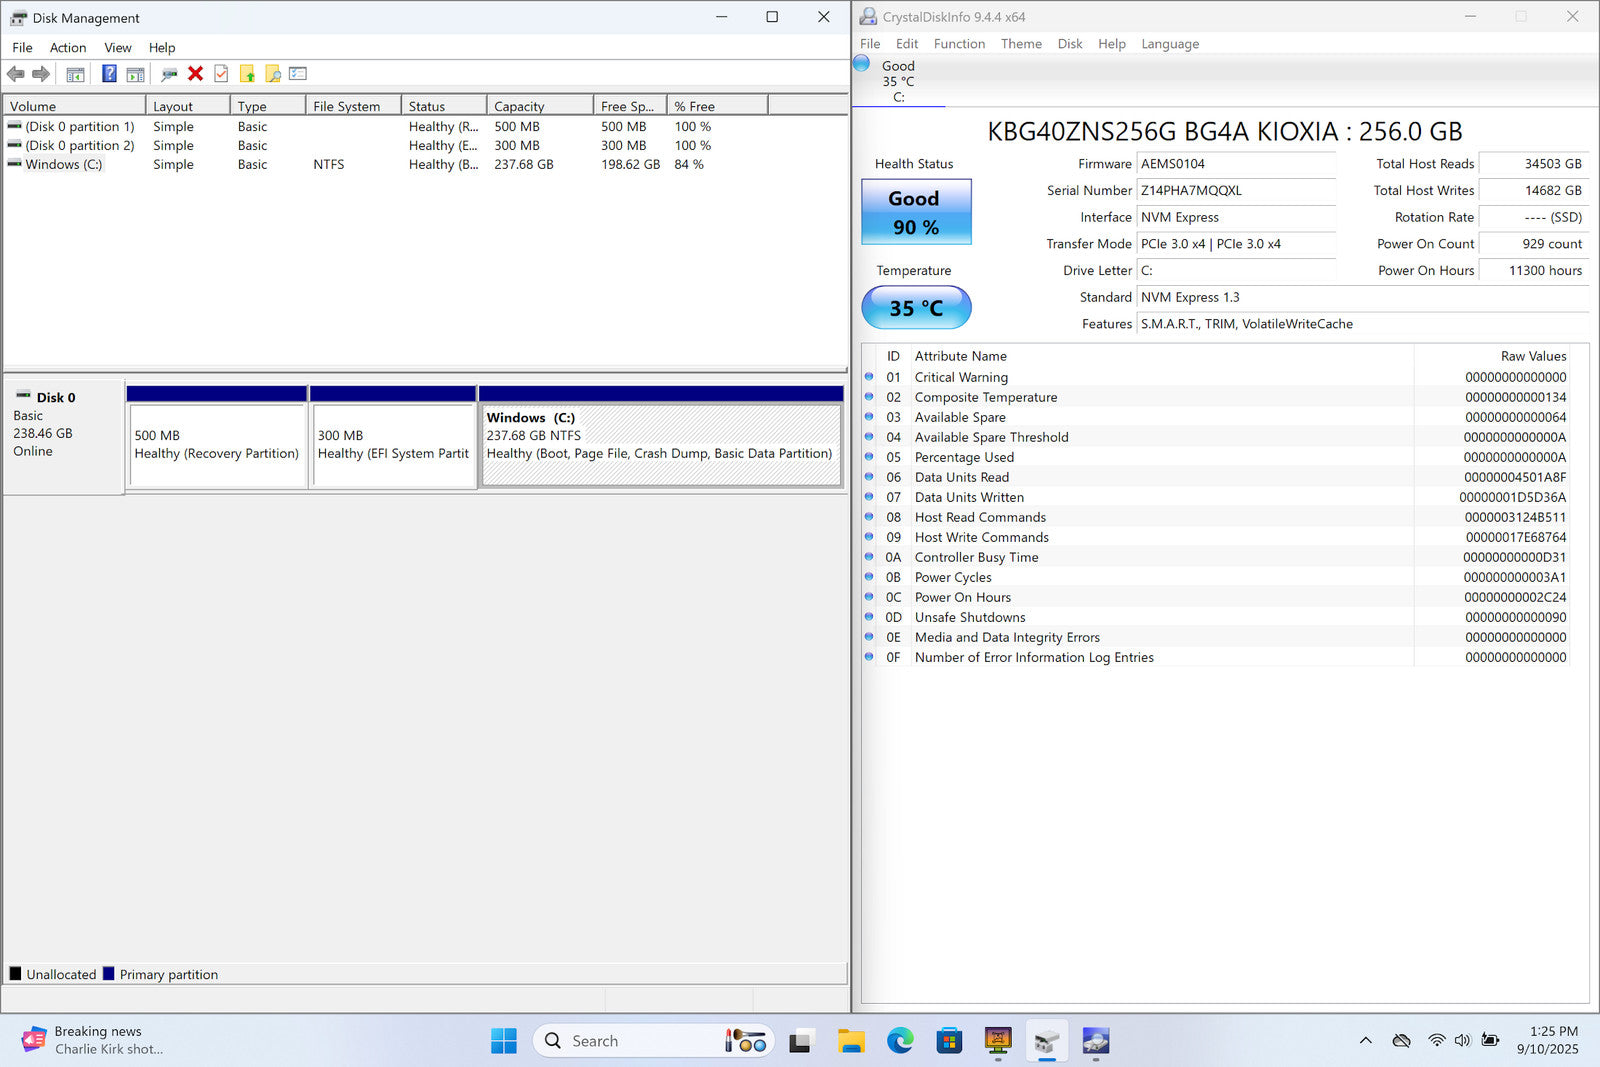Show hidden tray icons chevron
This screenshot has width=1600, height=1067.
[1365, 1041]
